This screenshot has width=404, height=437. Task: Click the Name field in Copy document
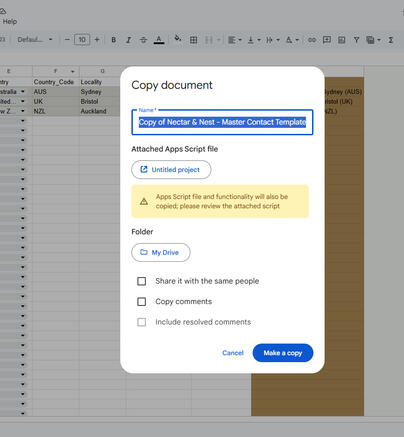(222, 122)
